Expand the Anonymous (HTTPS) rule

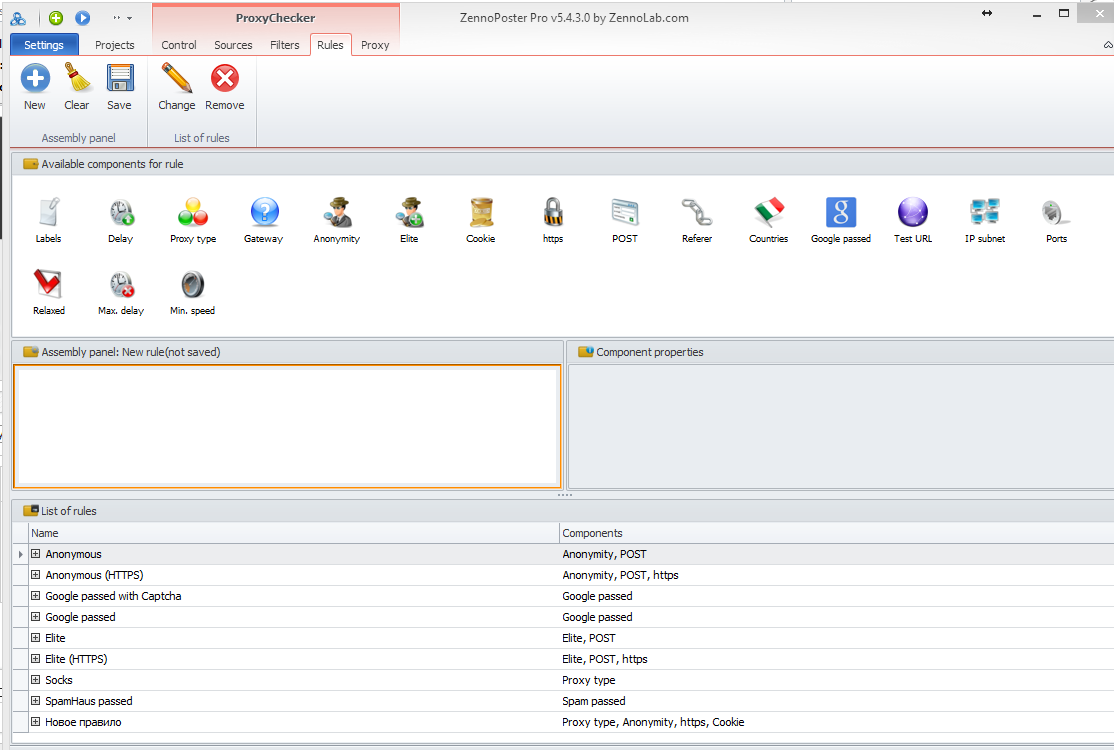pyautogui.click(x=36, y=575)
